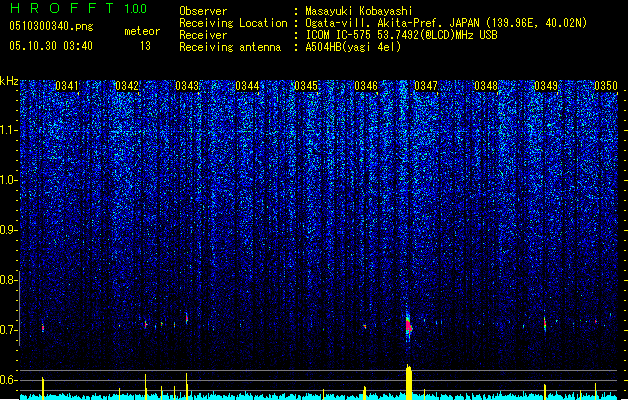This screenshot has width=629, height=400.
Task: Click the 0348 time marker
Action: tap(486, 86)
